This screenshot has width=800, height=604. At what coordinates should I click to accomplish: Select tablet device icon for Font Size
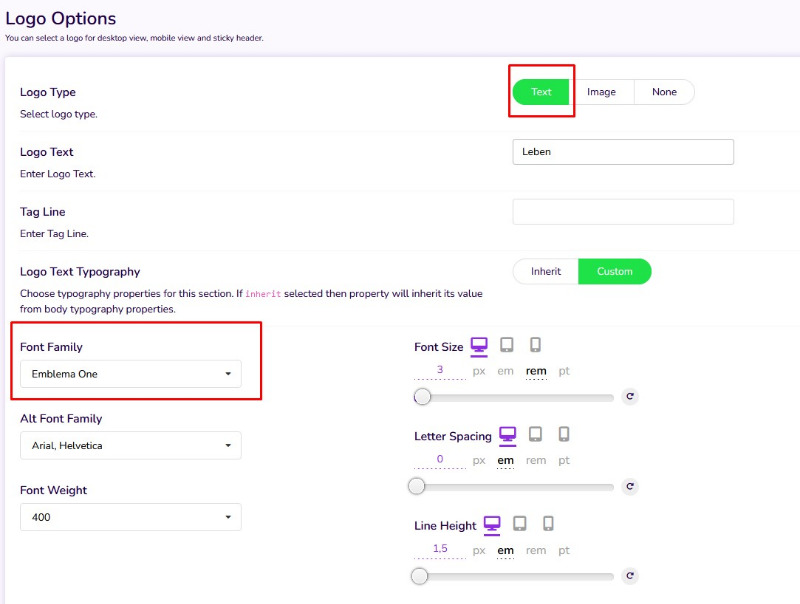click(x=507, y=346)
